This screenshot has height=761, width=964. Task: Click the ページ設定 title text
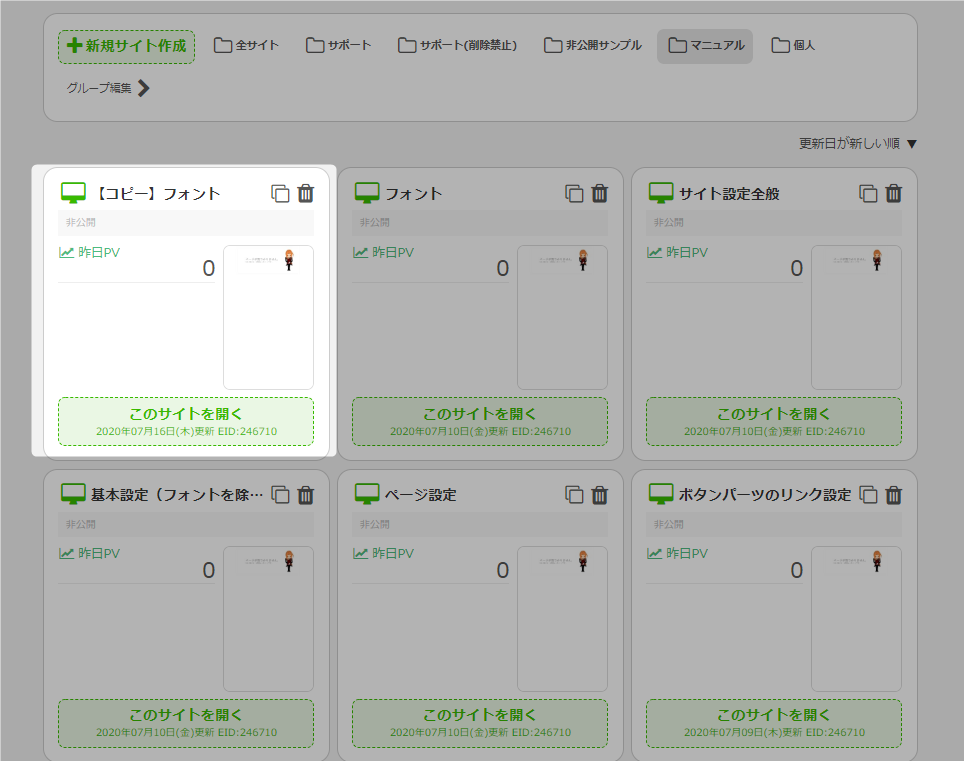(421, 495)
